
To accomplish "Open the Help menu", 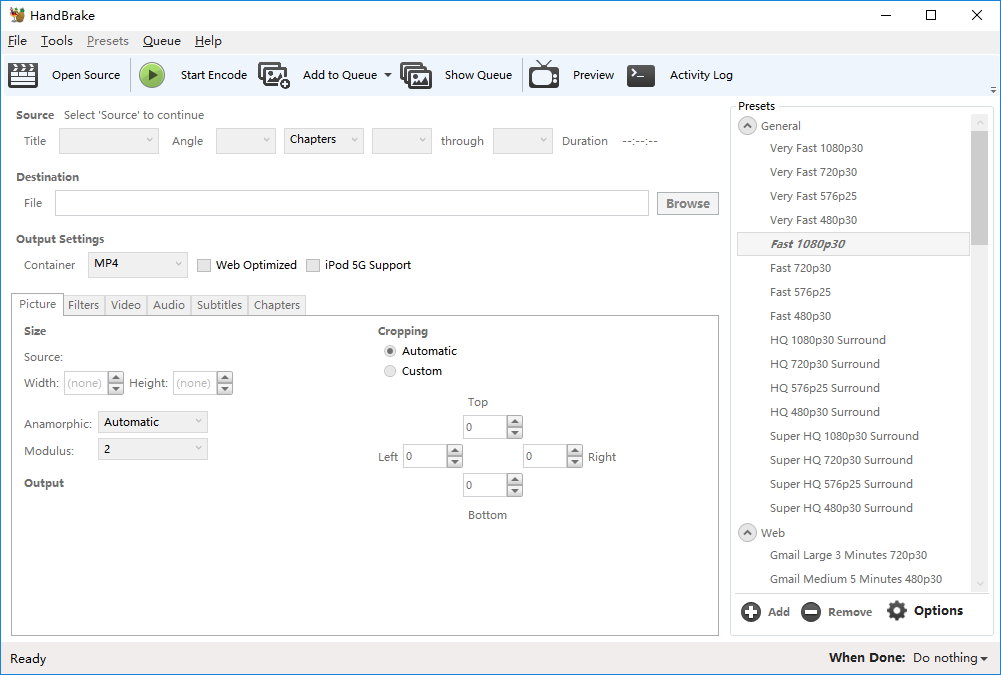I will click(x=208, y=41).
